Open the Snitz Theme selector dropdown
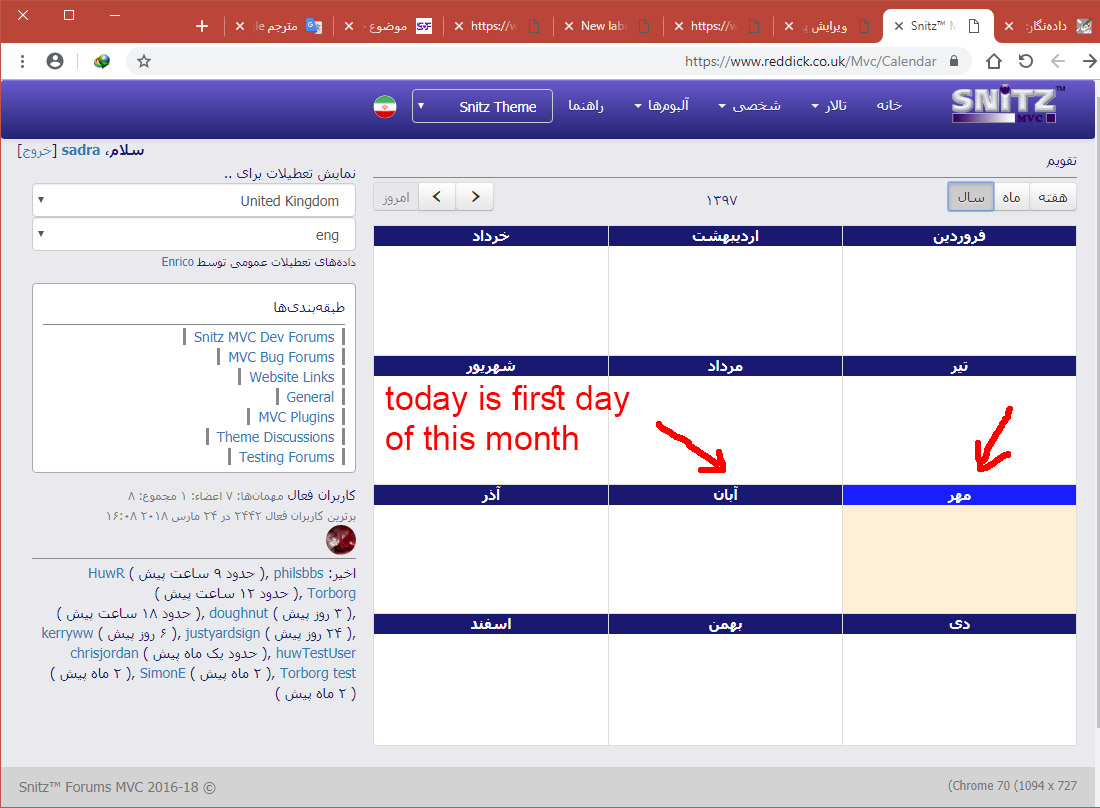Image resolution: width=1100 pixels, height=808 pixels. pyautogui.click(x=482, y=106)
